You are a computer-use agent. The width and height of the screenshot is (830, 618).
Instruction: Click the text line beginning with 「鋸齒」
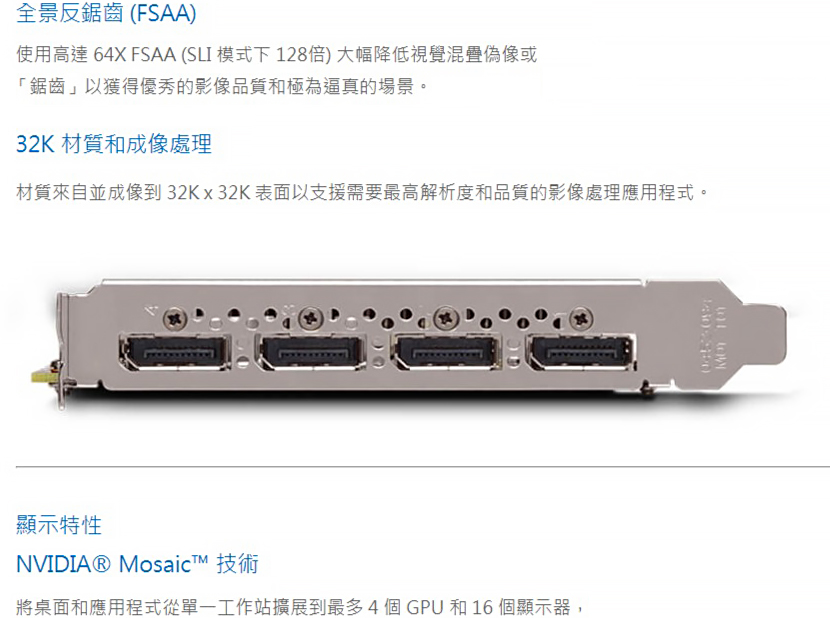(x=222, y=86)
